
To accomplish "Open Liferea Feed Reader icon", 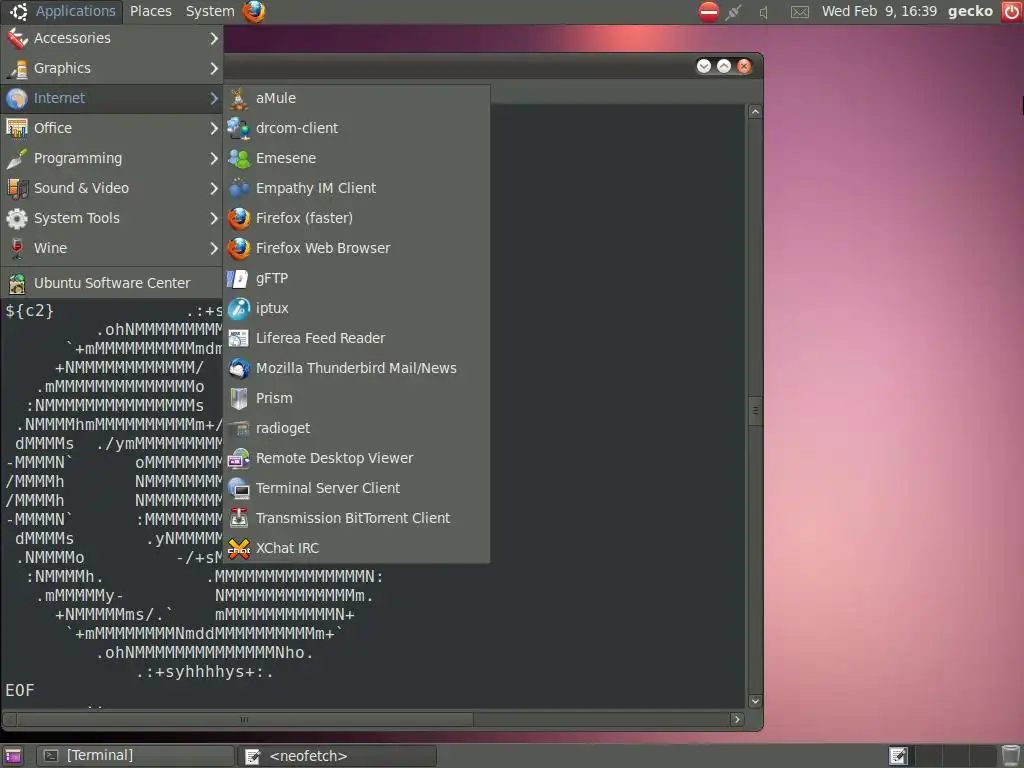I will click(238, 338).
